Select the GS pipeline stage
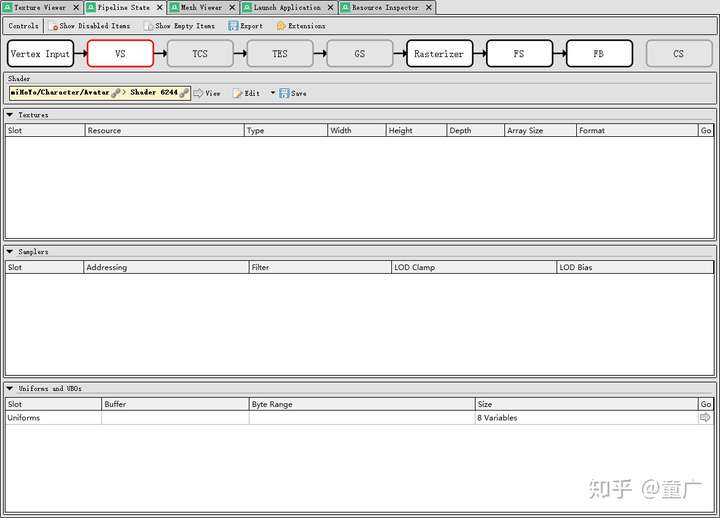The height and width of the screenshot is (518, 720). [360, 54]
